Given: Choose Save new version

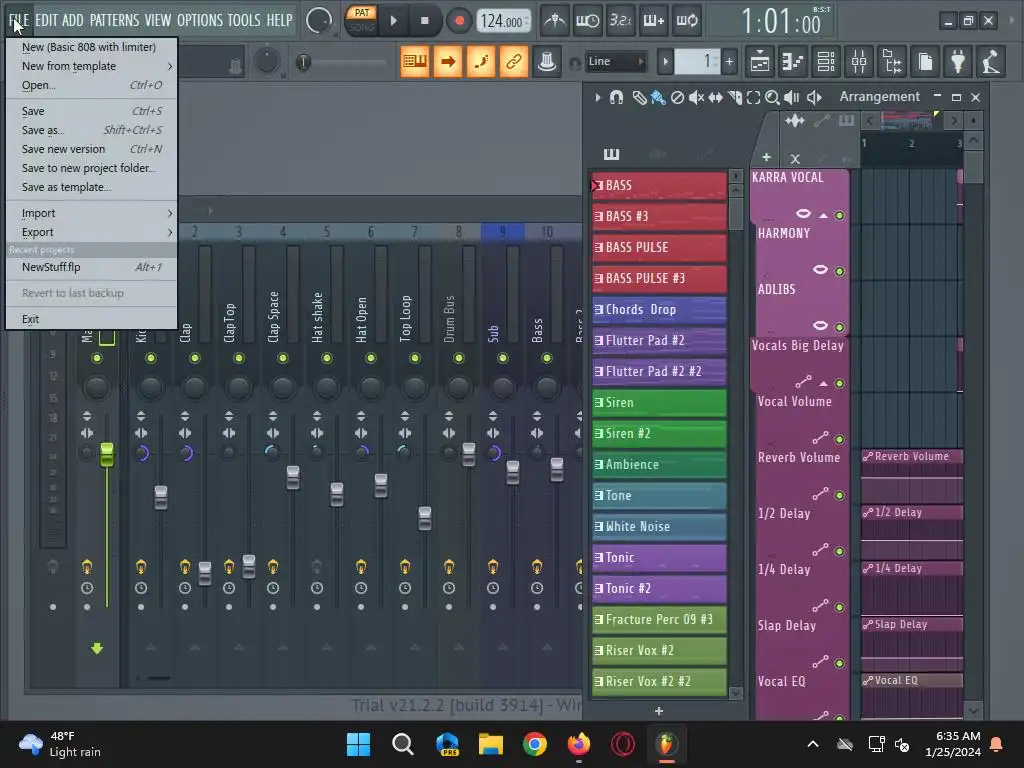Looking at the screenshot, I should pyautogui.click(x=92, y=149).
